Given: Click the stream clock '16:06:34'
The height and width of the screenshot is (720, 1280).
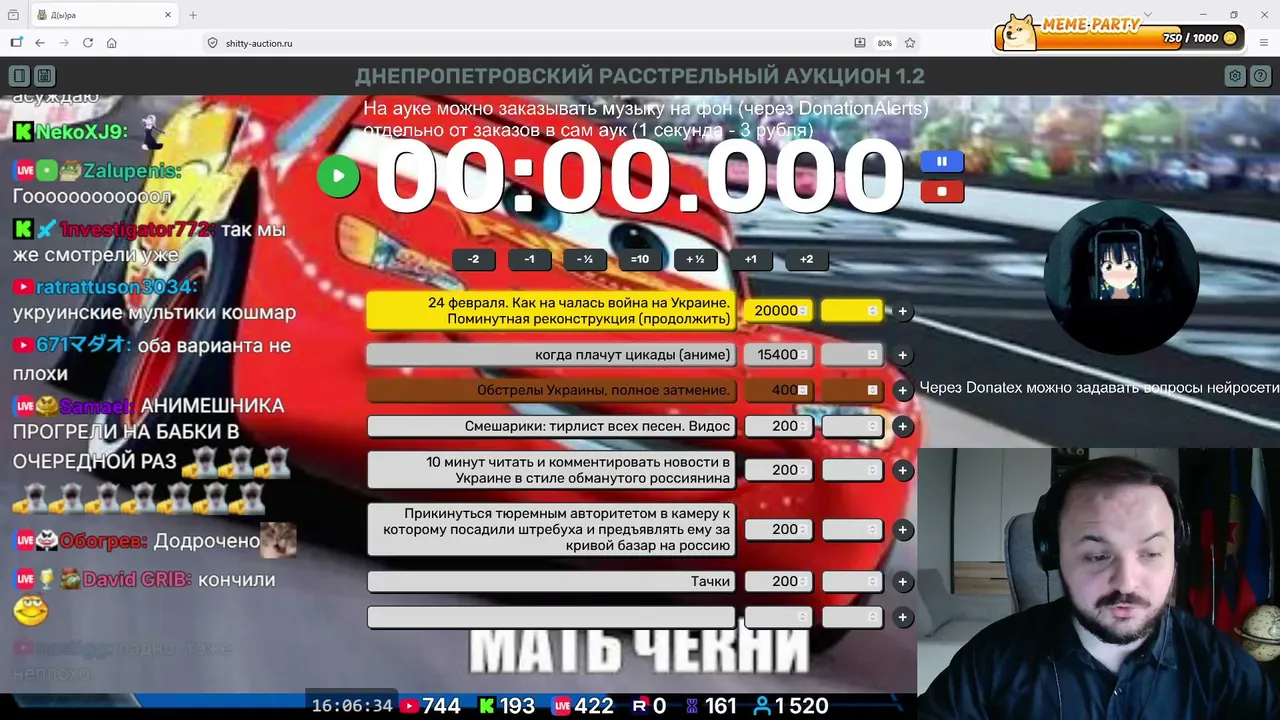Looking at the screenshot, I should tap(352, 706).
